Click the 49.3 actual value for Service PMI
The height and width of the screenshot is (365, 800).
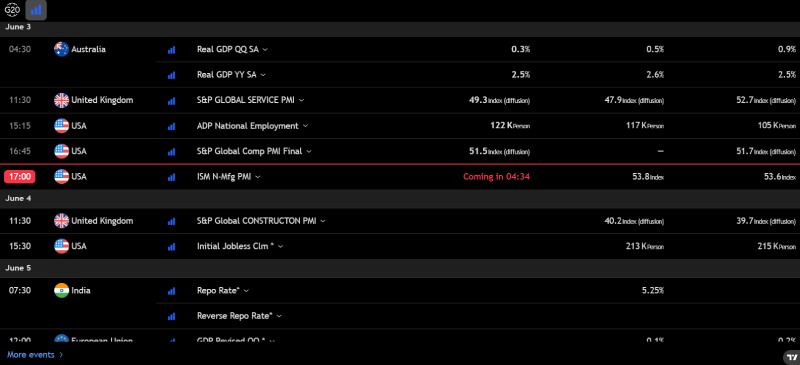499,101
